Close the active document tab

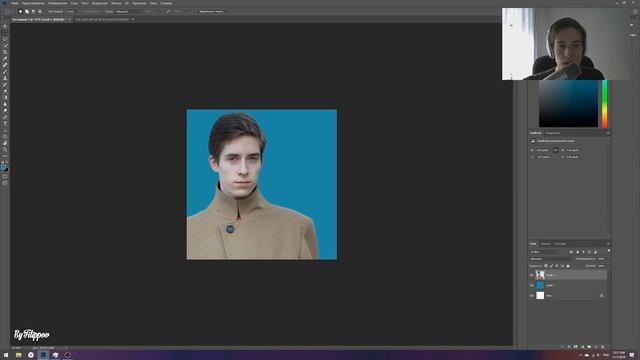click(x=69, y=19)
